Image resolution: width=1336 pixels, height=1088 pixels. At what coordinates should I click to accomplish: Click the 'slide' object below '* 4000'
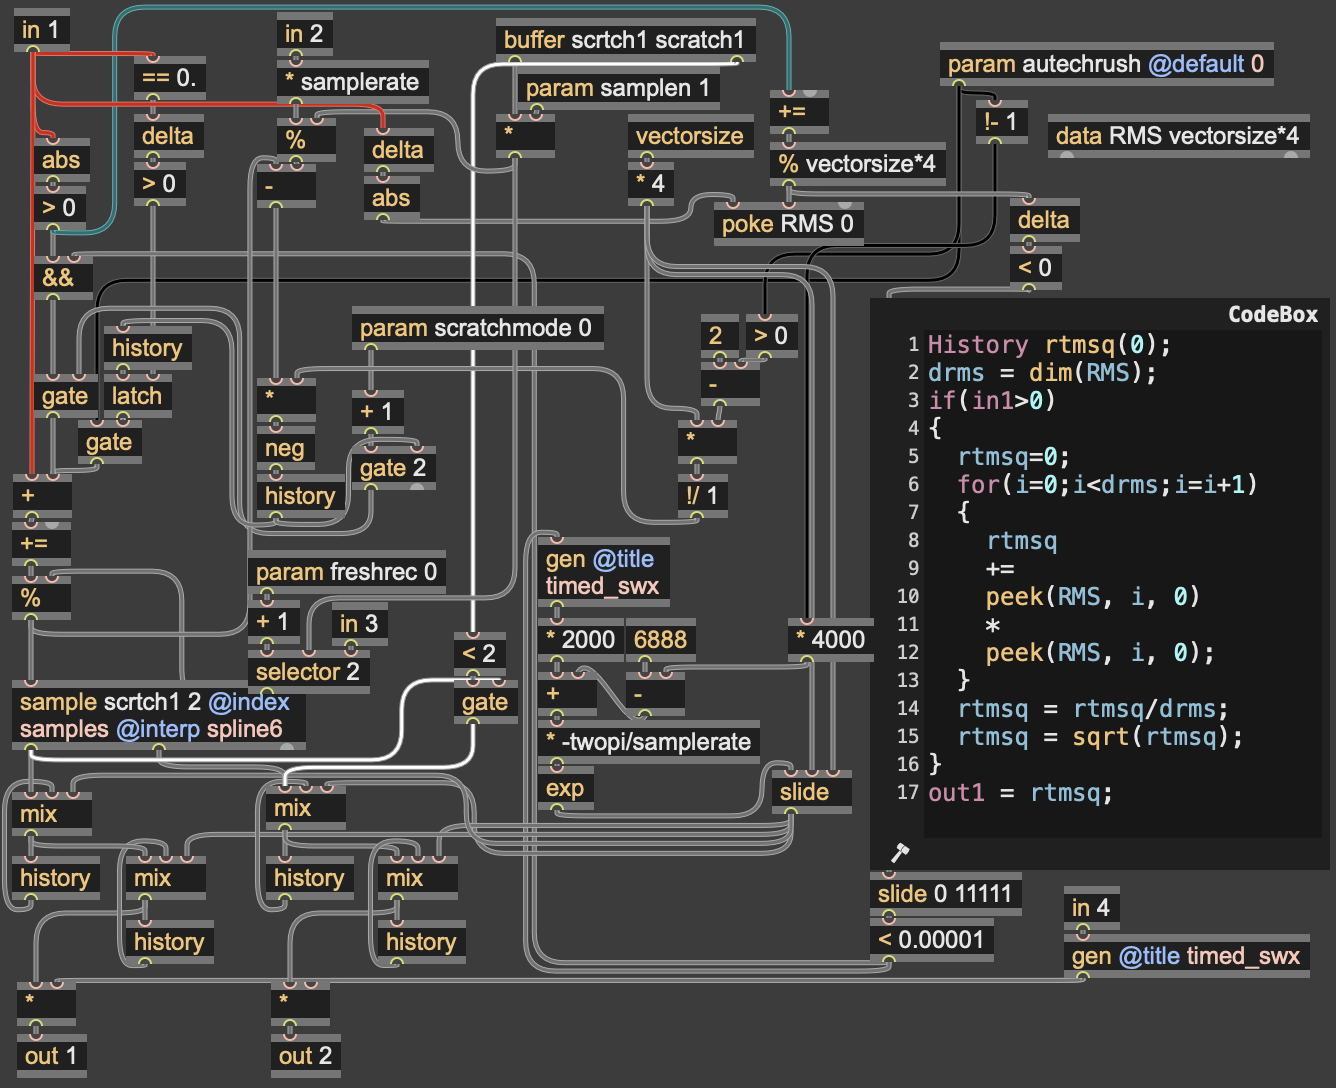(811, 792)
